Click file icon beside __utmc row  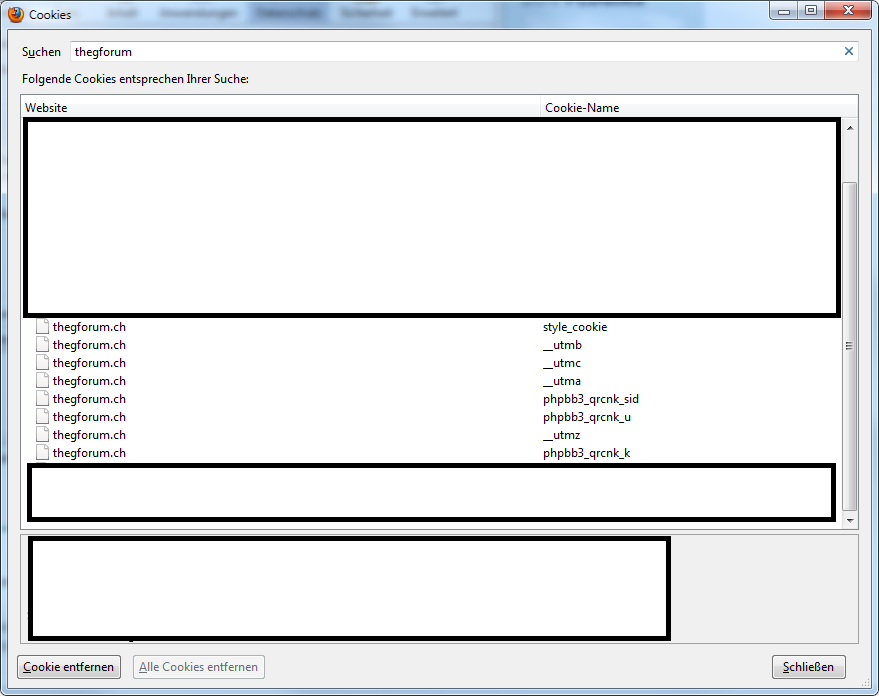42,362
